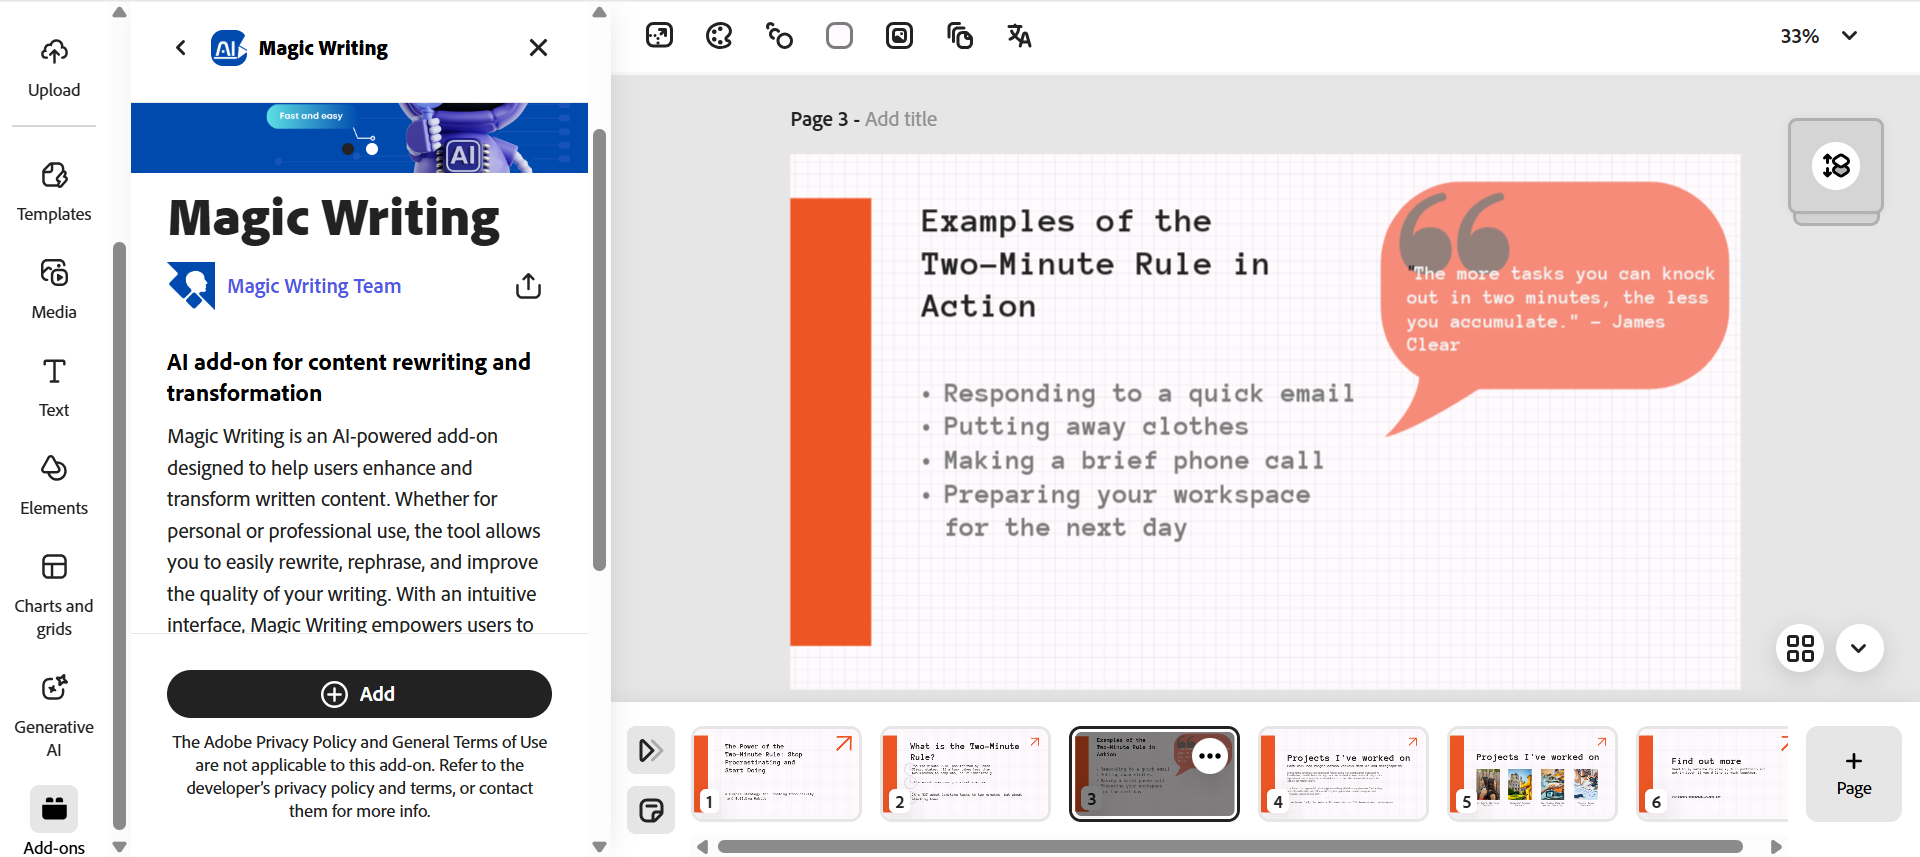Open the Generative AI panel
The image size is (1920, 857).
(54, 715)
